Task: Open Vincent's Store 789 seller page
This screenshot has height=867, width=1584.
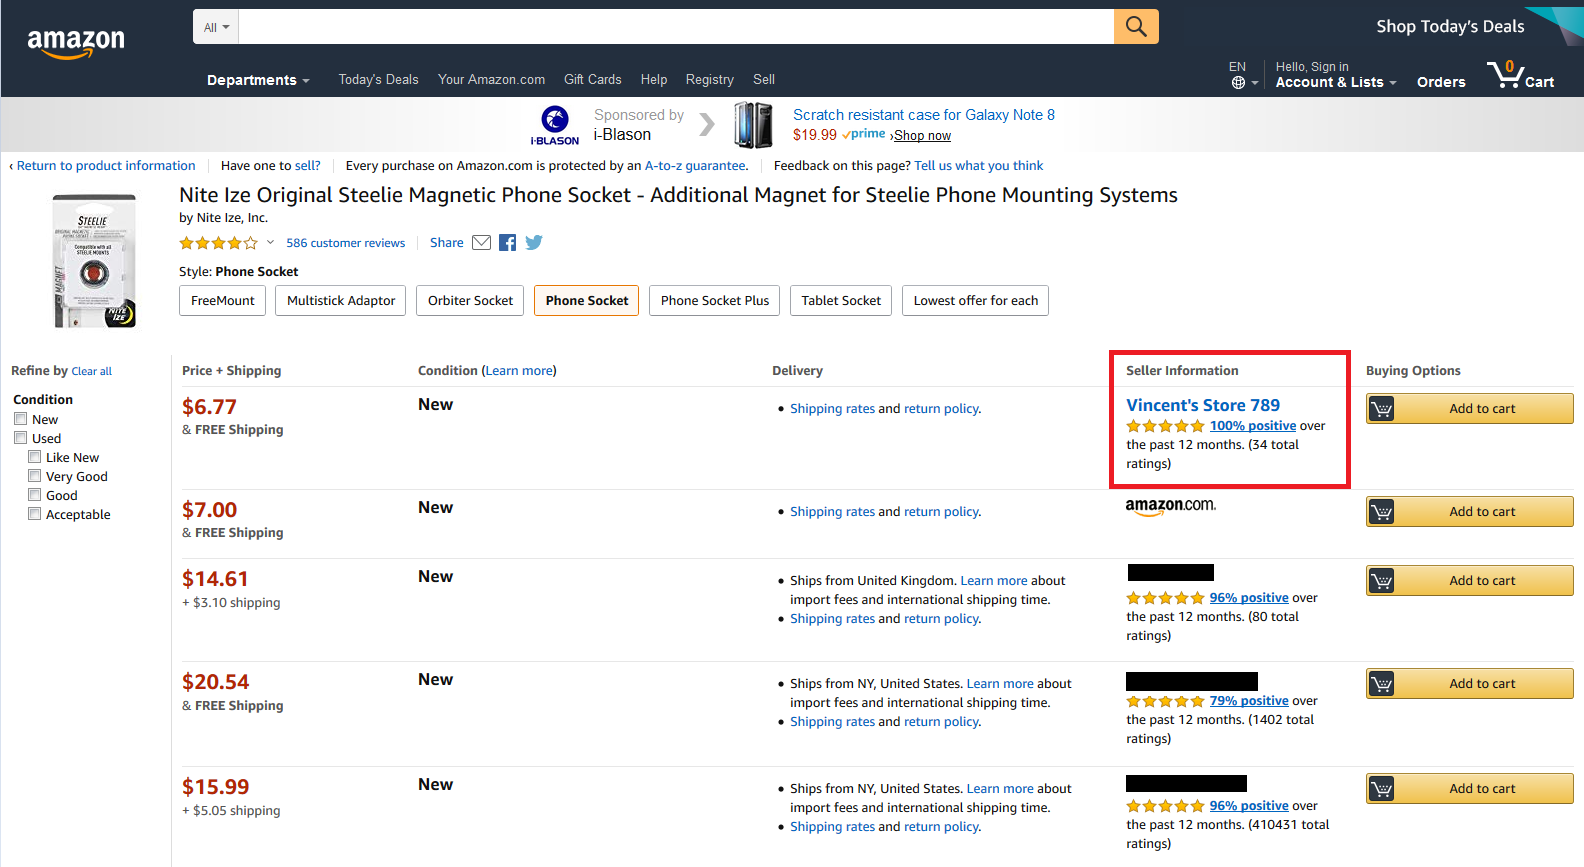Action: point(1203,405)
